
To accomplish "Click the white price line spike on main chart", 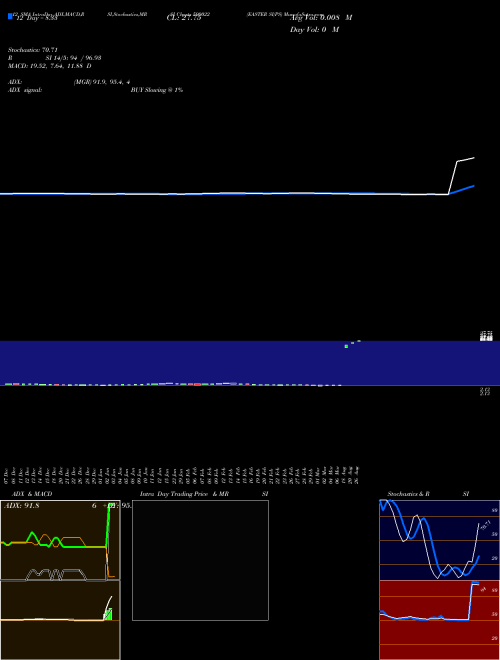I will click(461, 175).
